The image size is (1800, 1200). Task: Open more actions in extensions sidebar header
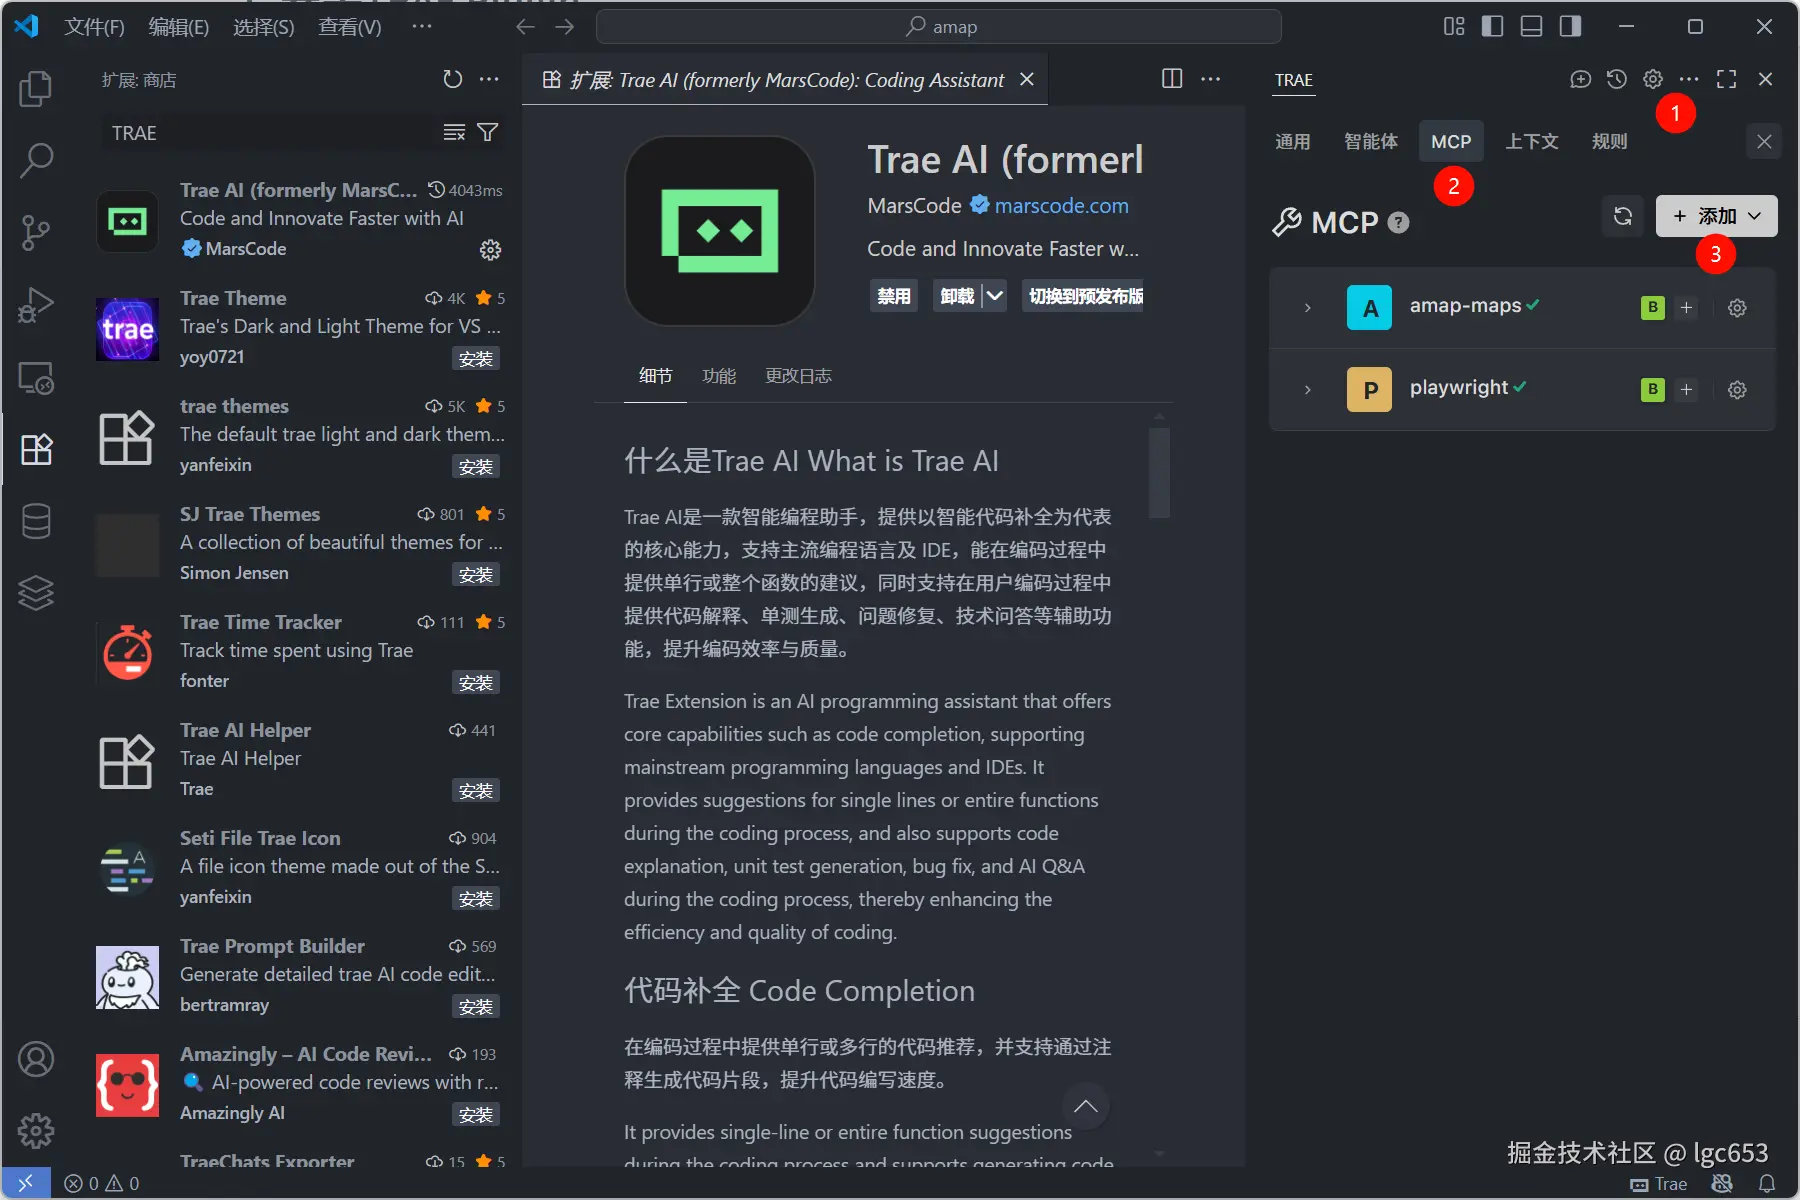[489, 79]
